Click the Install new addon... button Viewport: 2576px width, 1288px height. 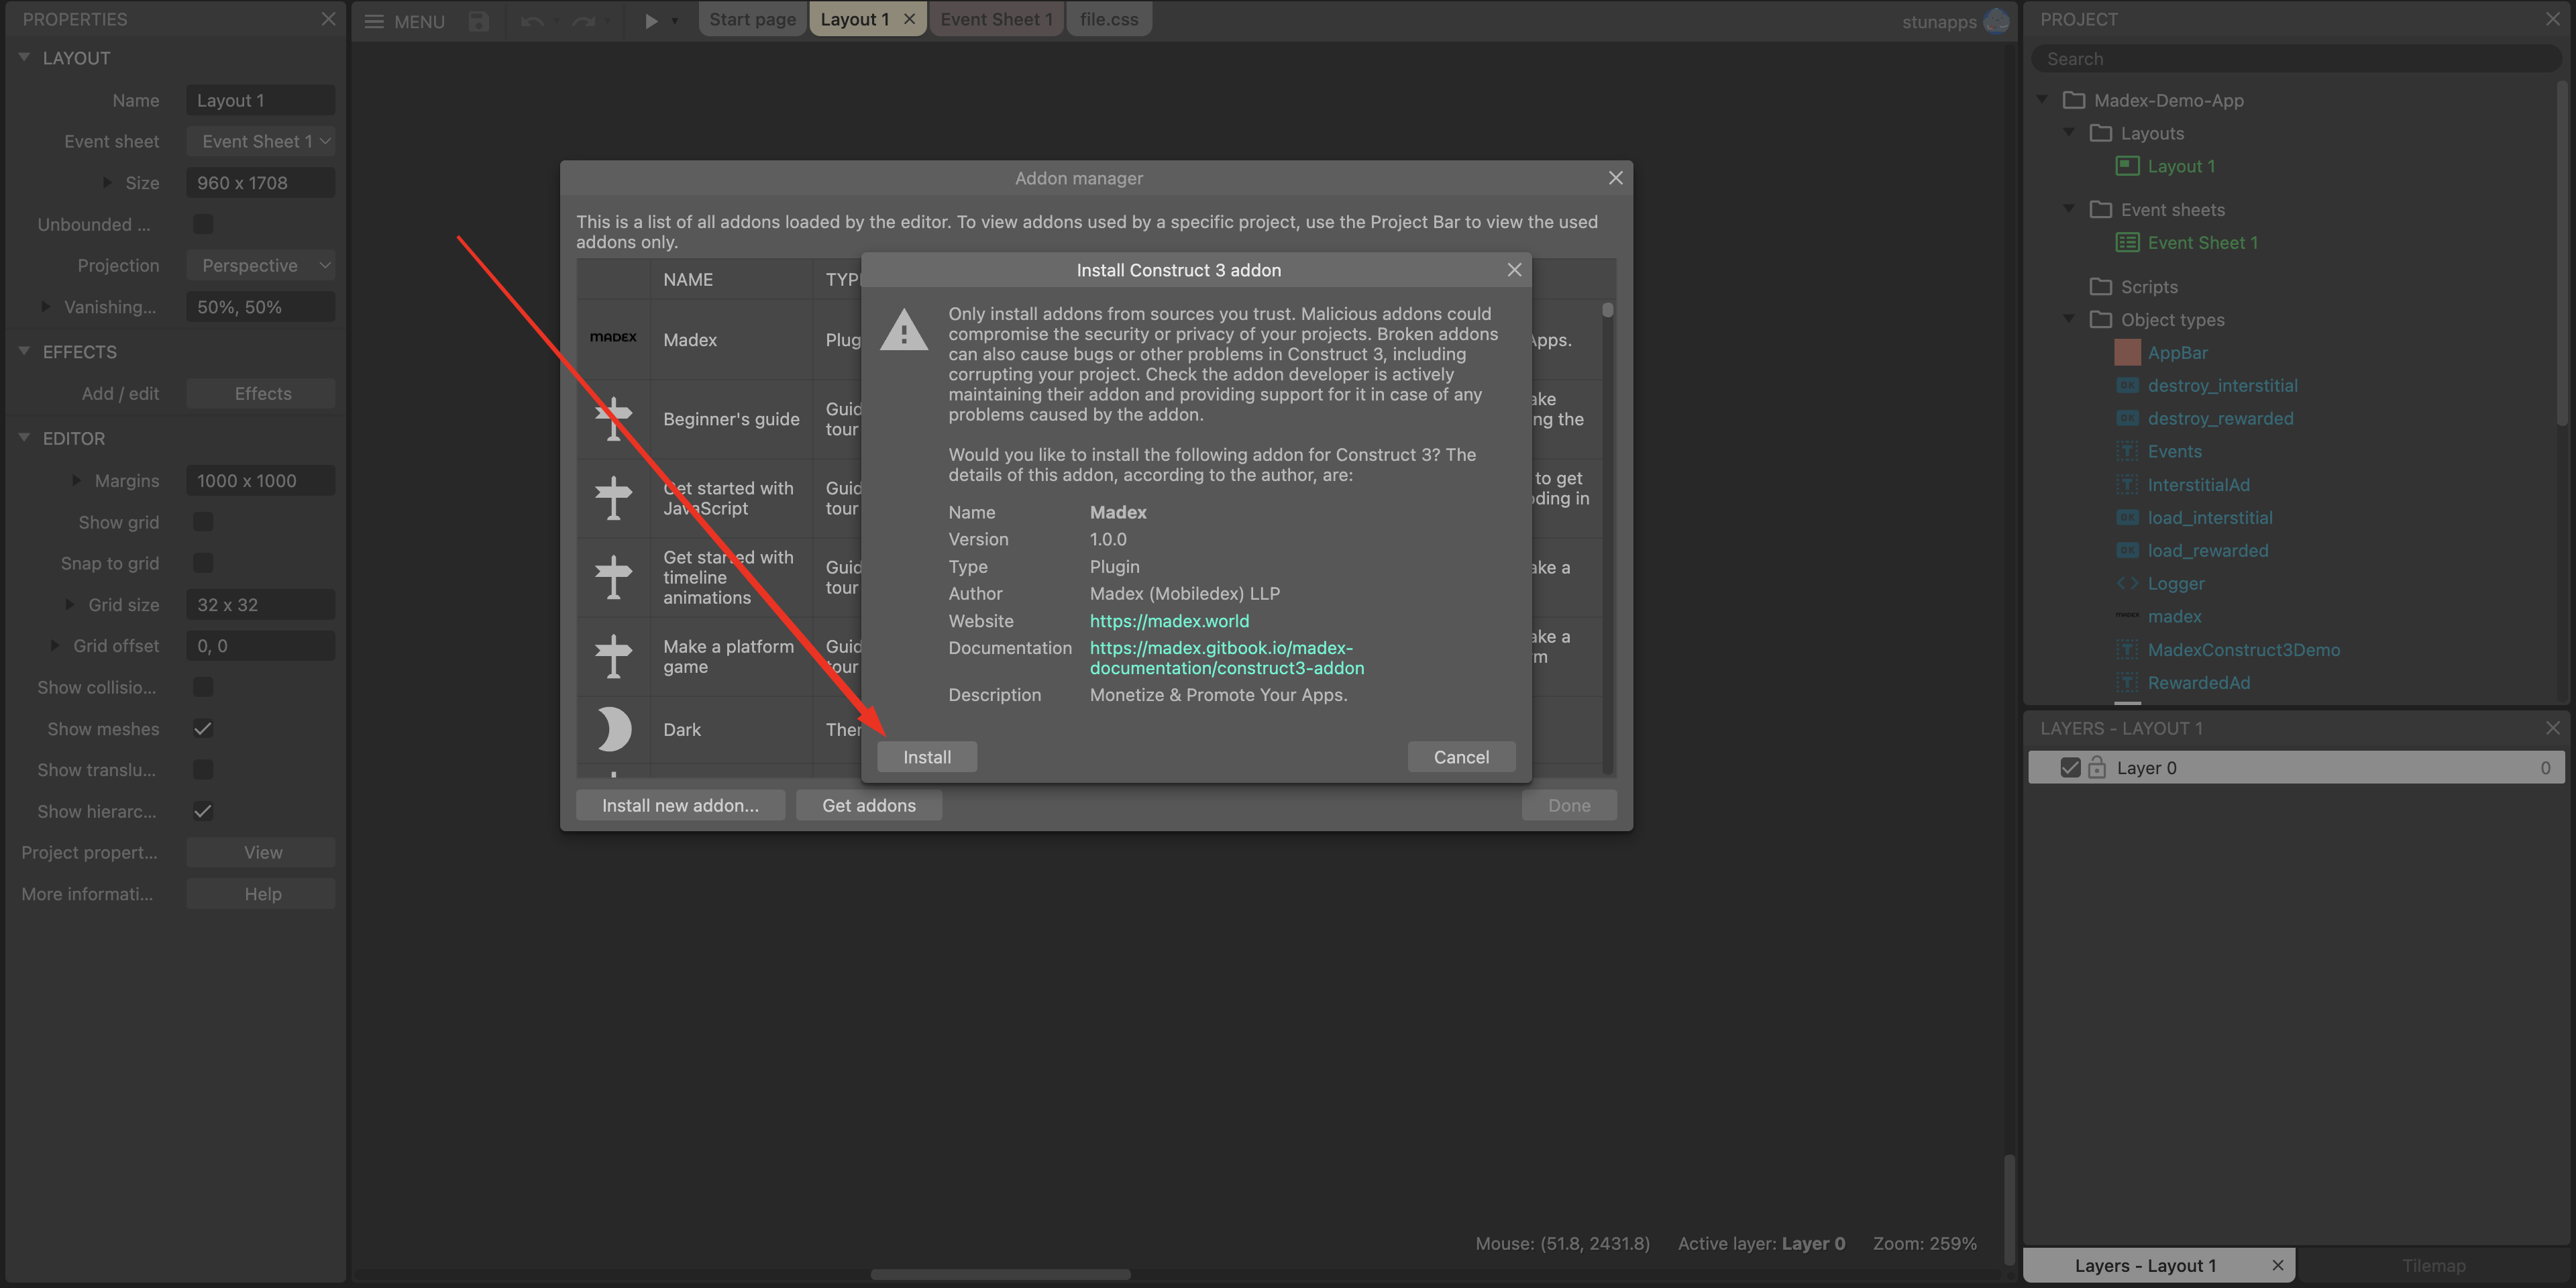[680, 805]
